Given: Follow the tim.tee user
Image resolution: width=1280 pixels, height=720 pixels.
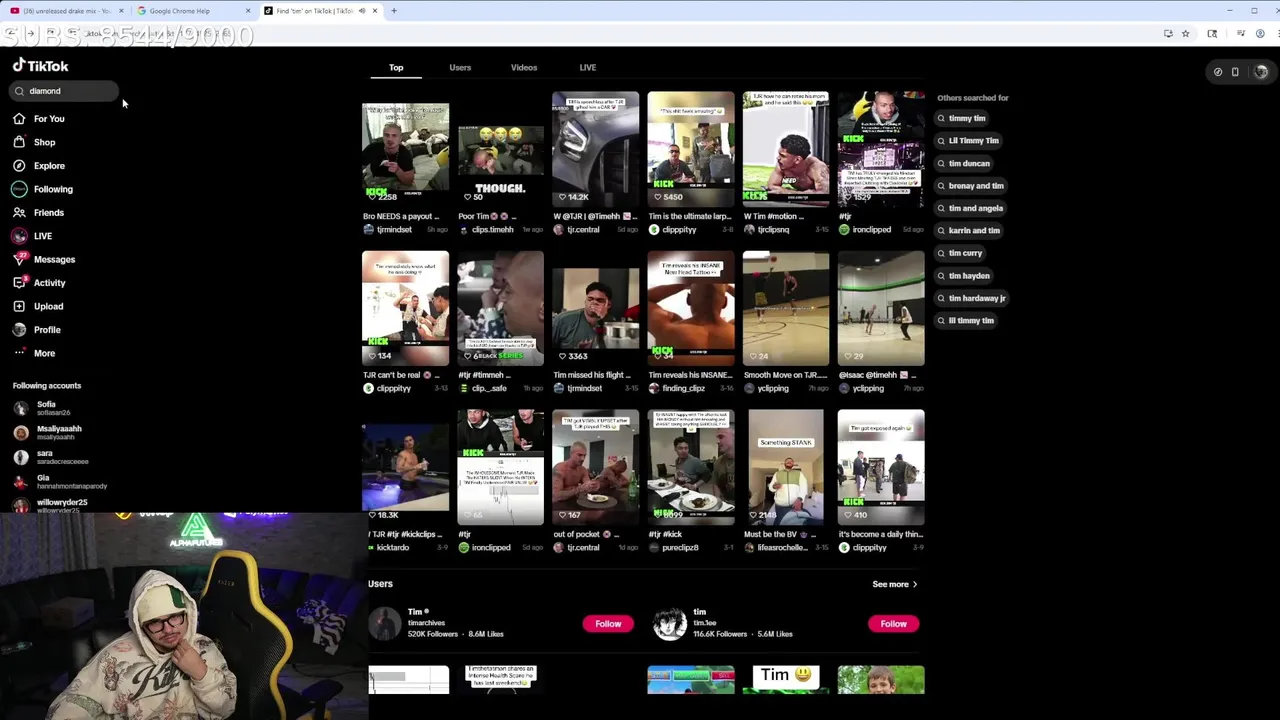Looking at the screenshot, I should pyautogui.click(x=893, y=624).
